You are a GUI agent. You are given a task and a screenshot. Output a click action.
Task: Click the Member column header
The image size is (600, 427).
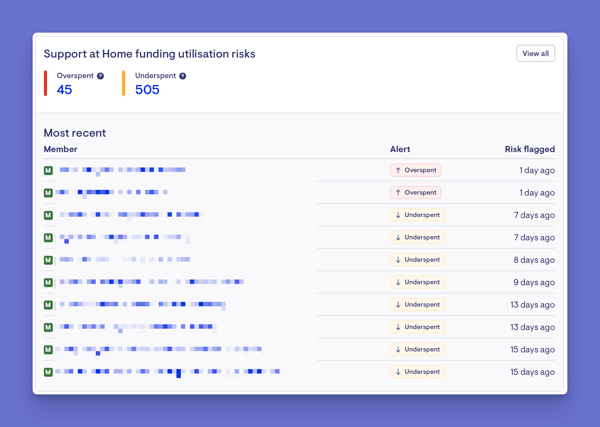[60, 149]
